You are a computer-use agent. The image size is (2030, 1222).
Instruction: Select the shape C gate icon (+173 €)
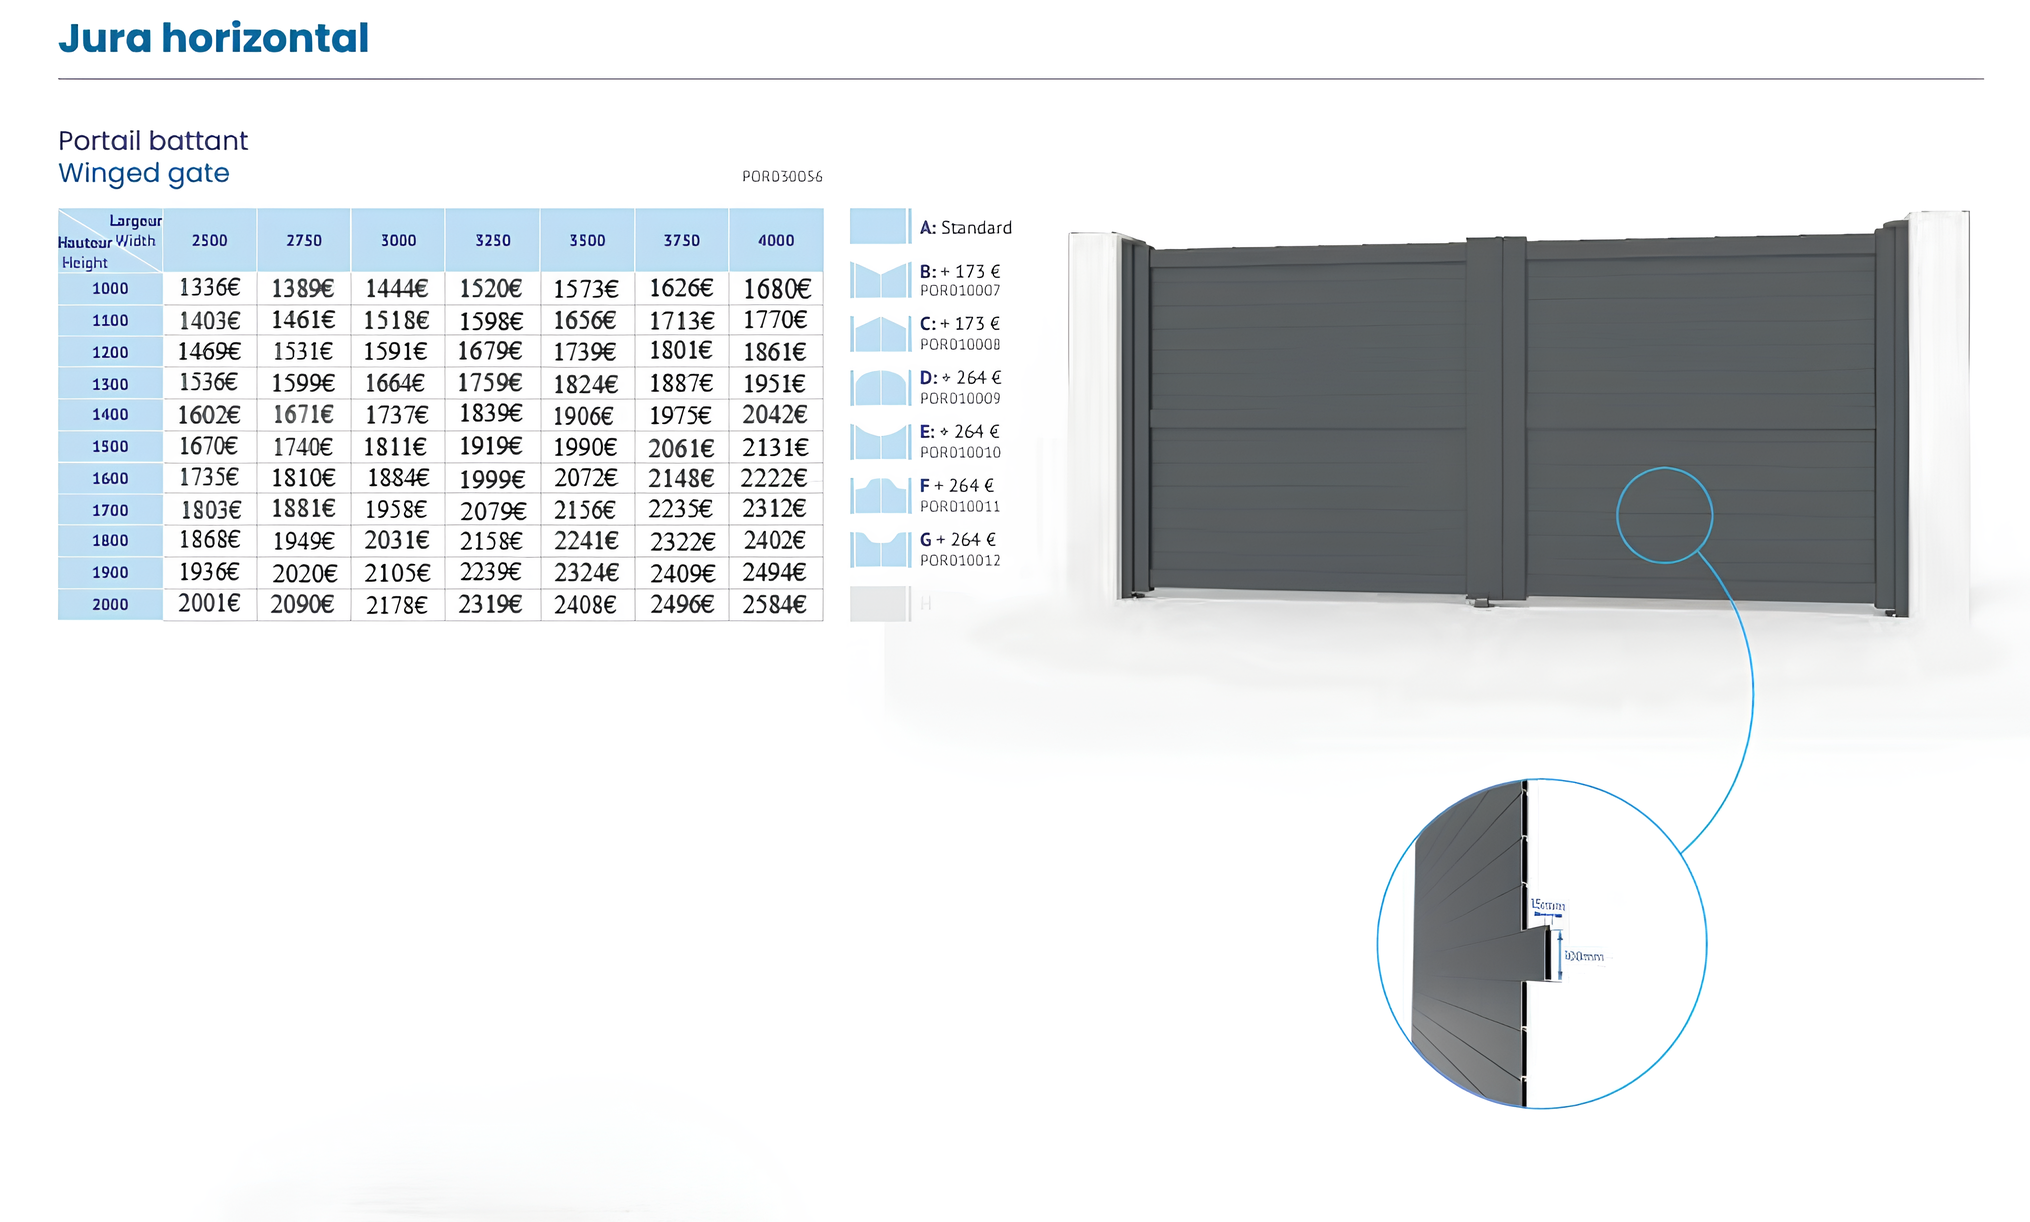[879, 334]
